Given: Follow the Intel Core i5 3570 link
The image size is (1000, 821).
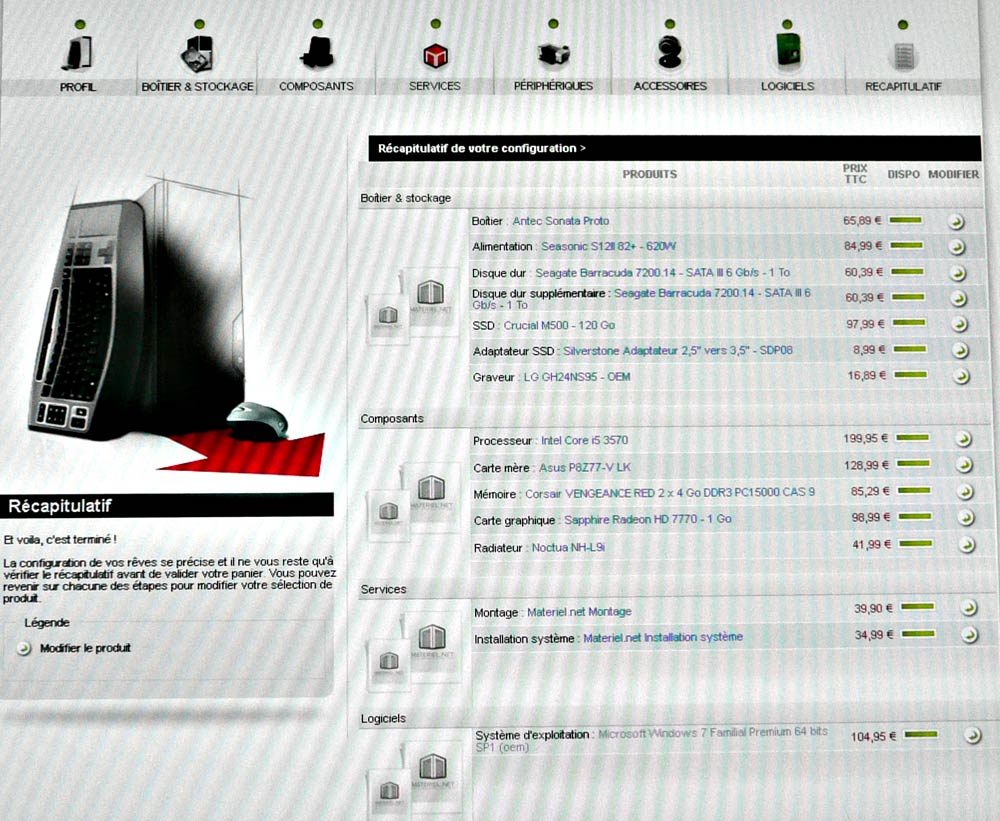Looking at the screenshot, I should click(x=585, y=440).
